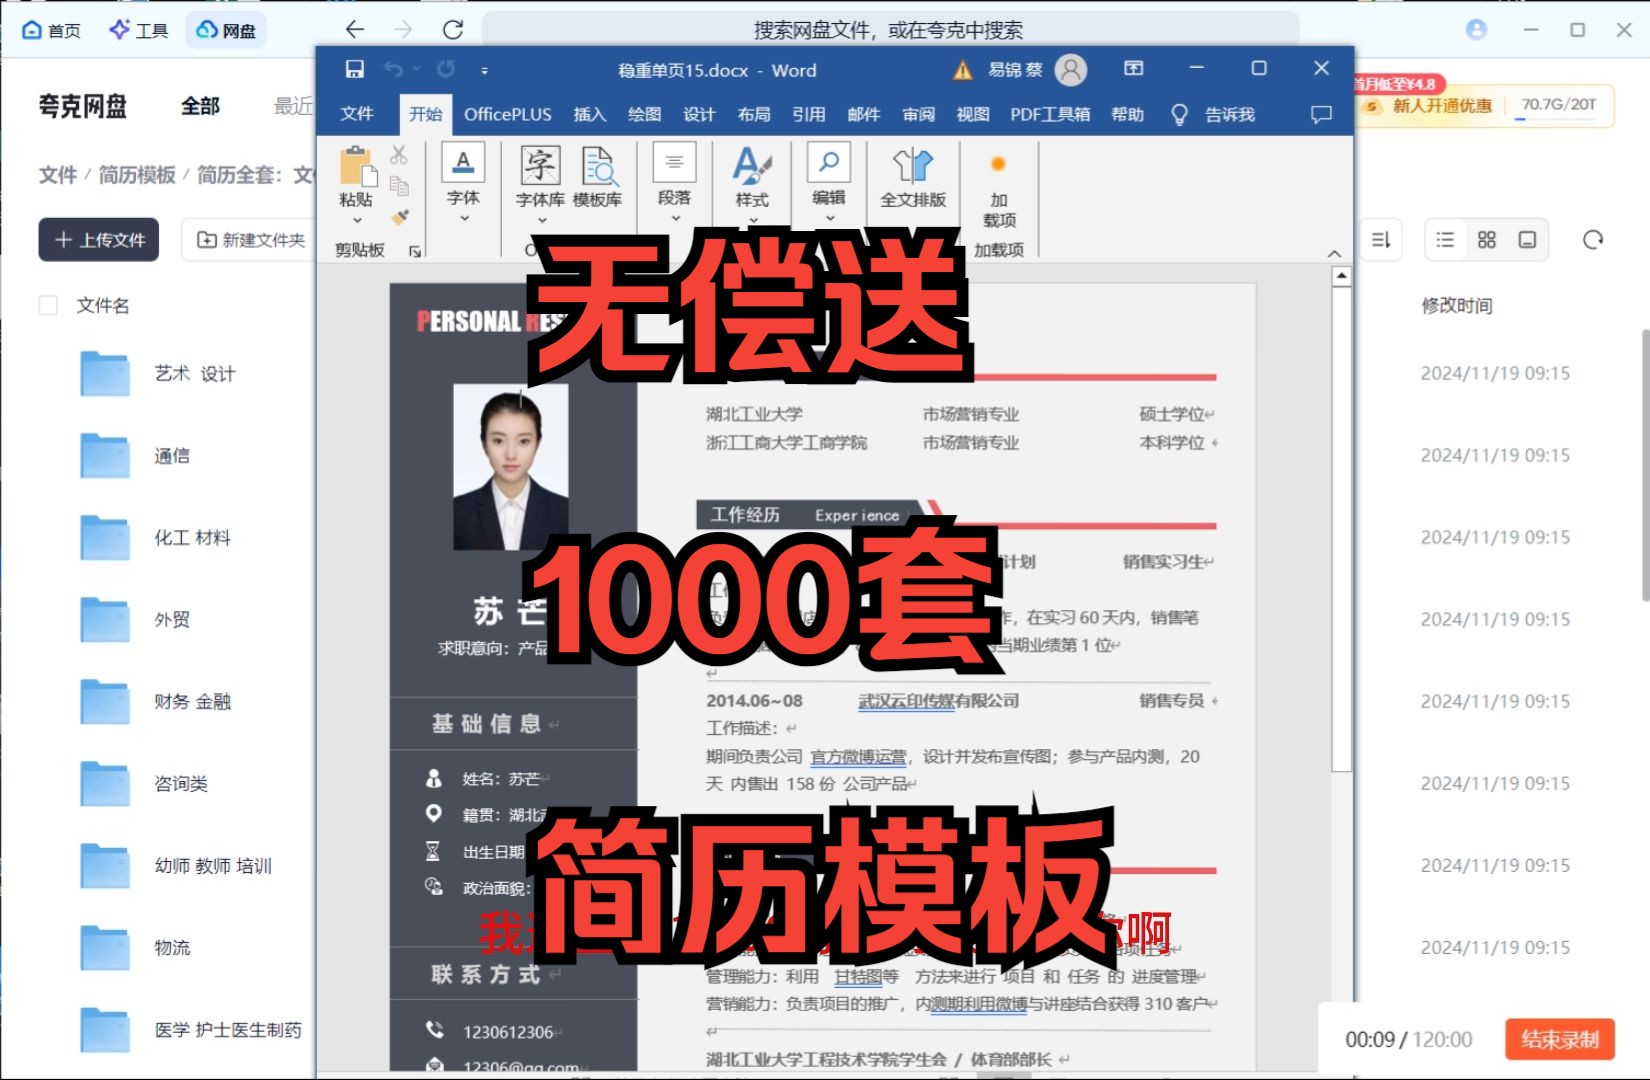Click the browser back arrow
This screenshot has height=1080, width=1650.
click(x=354, y=29)
